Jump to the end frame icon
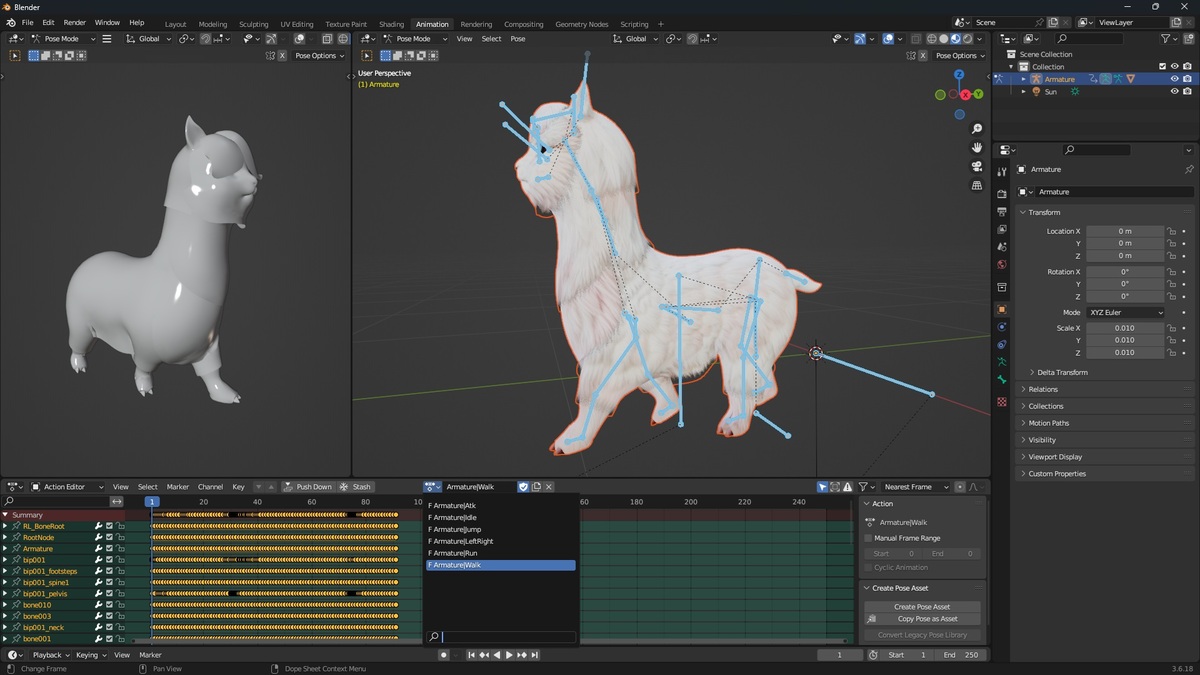Viewport: 1200px width, 675px height. [535, 655]
